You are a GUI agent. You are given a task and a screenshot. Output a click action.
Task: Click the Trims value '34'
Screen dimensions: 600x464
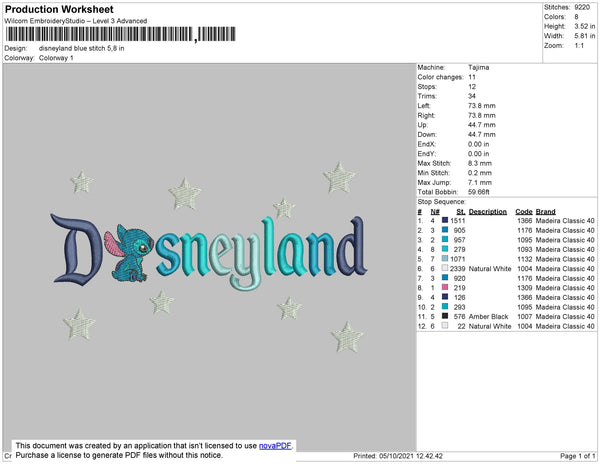472,96
